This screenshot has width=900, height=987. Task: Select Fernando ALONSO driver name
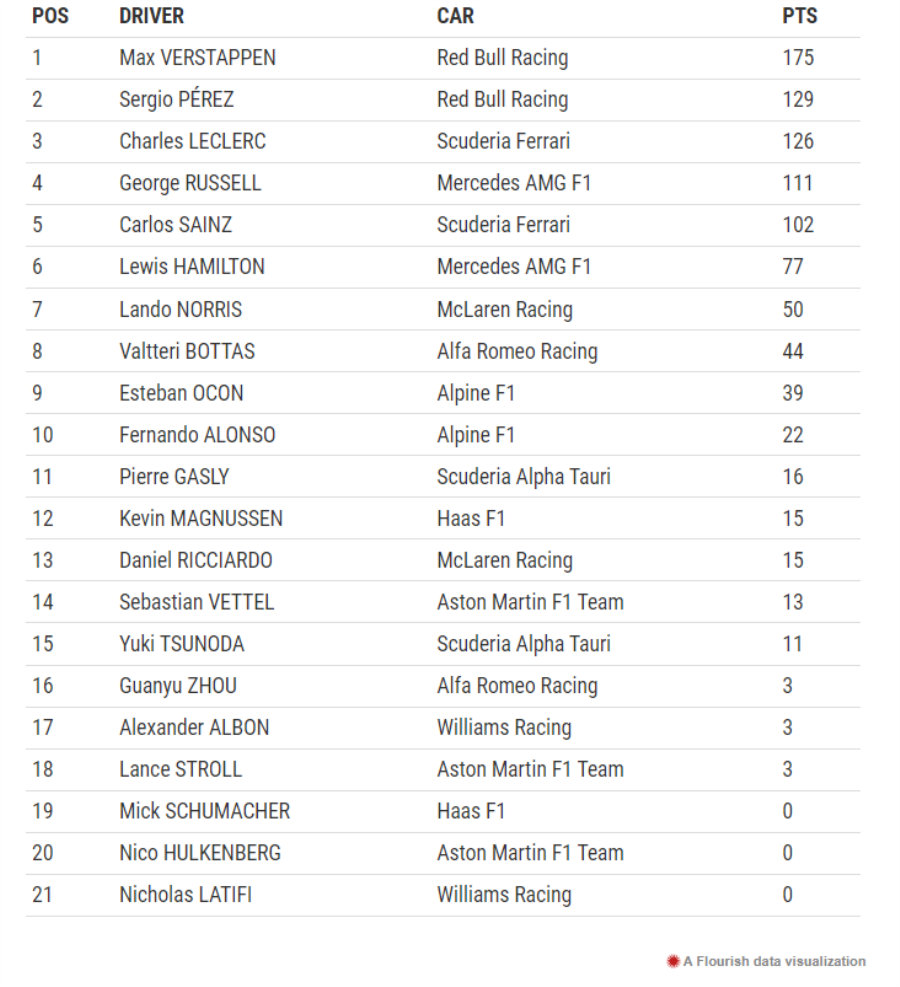pyautogui.click(x=198, y=435)
